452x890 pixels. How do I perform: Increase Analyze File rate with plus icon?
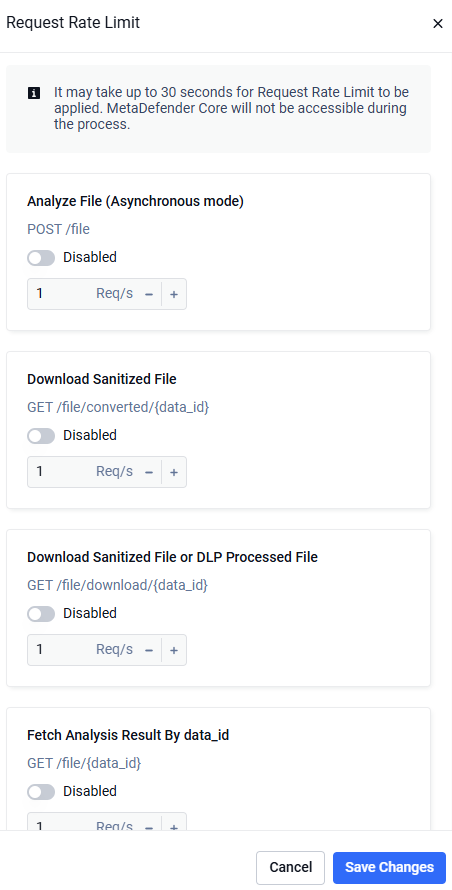(174, 294)
